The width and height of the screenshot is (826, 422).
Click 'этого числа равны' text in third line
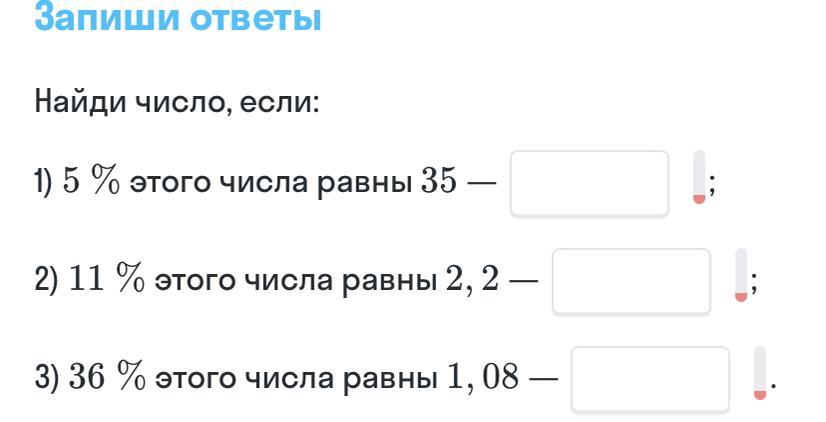[296, 379]
